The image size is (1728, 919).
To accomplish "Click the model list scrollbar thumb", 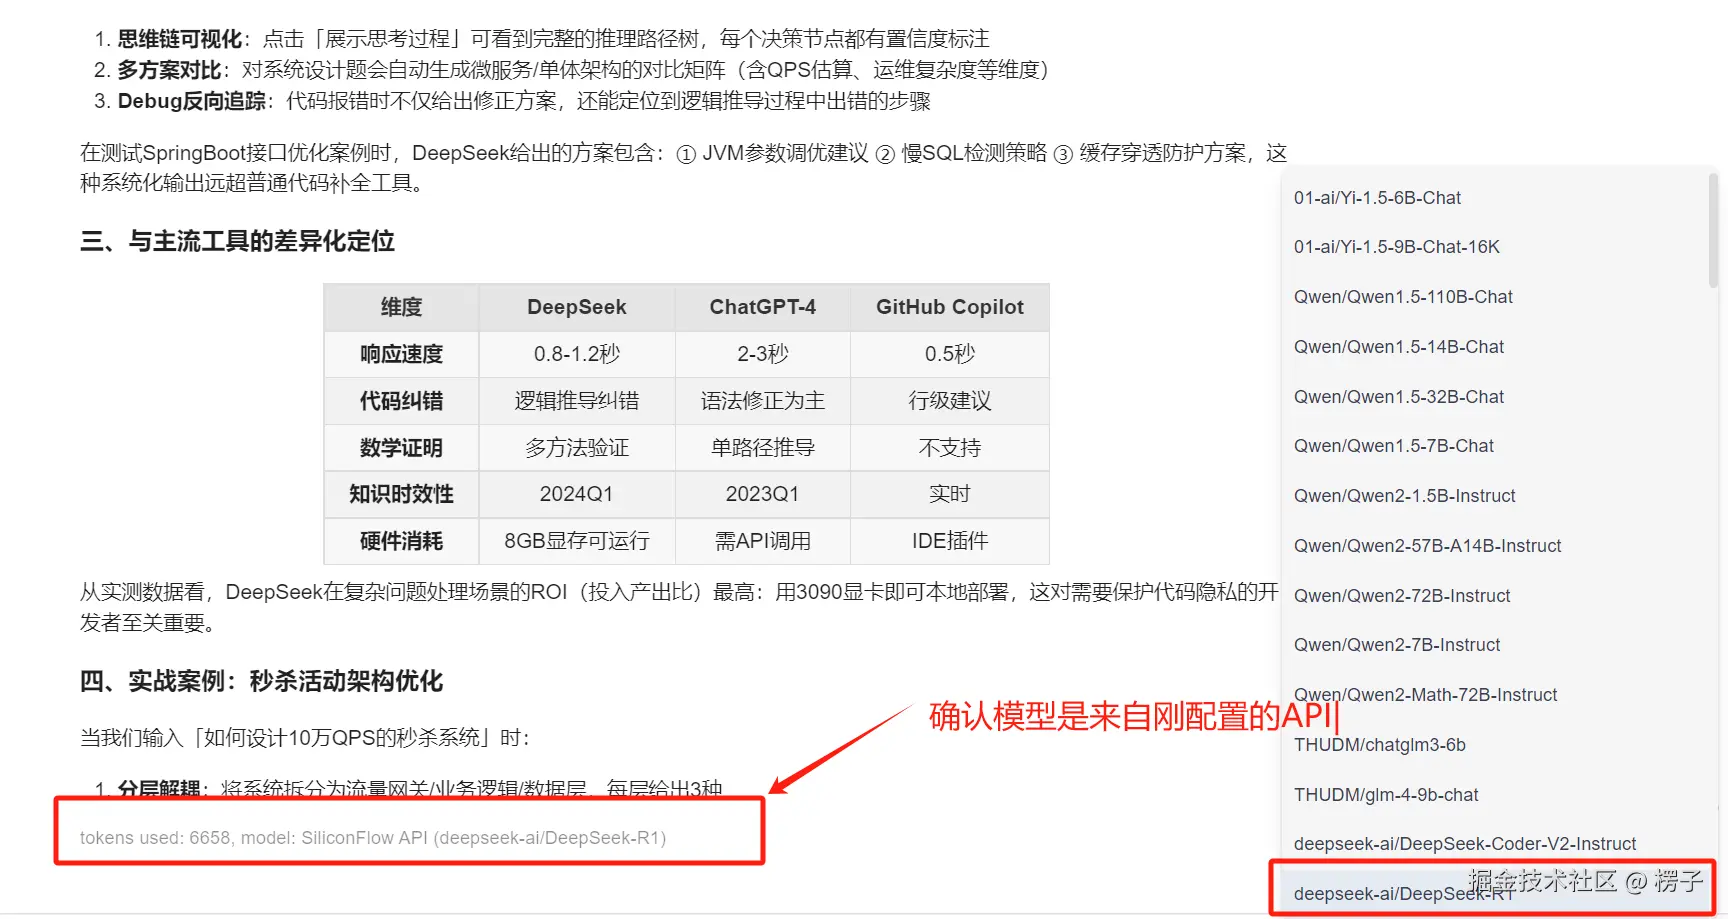I will [x=1713, y=230].
